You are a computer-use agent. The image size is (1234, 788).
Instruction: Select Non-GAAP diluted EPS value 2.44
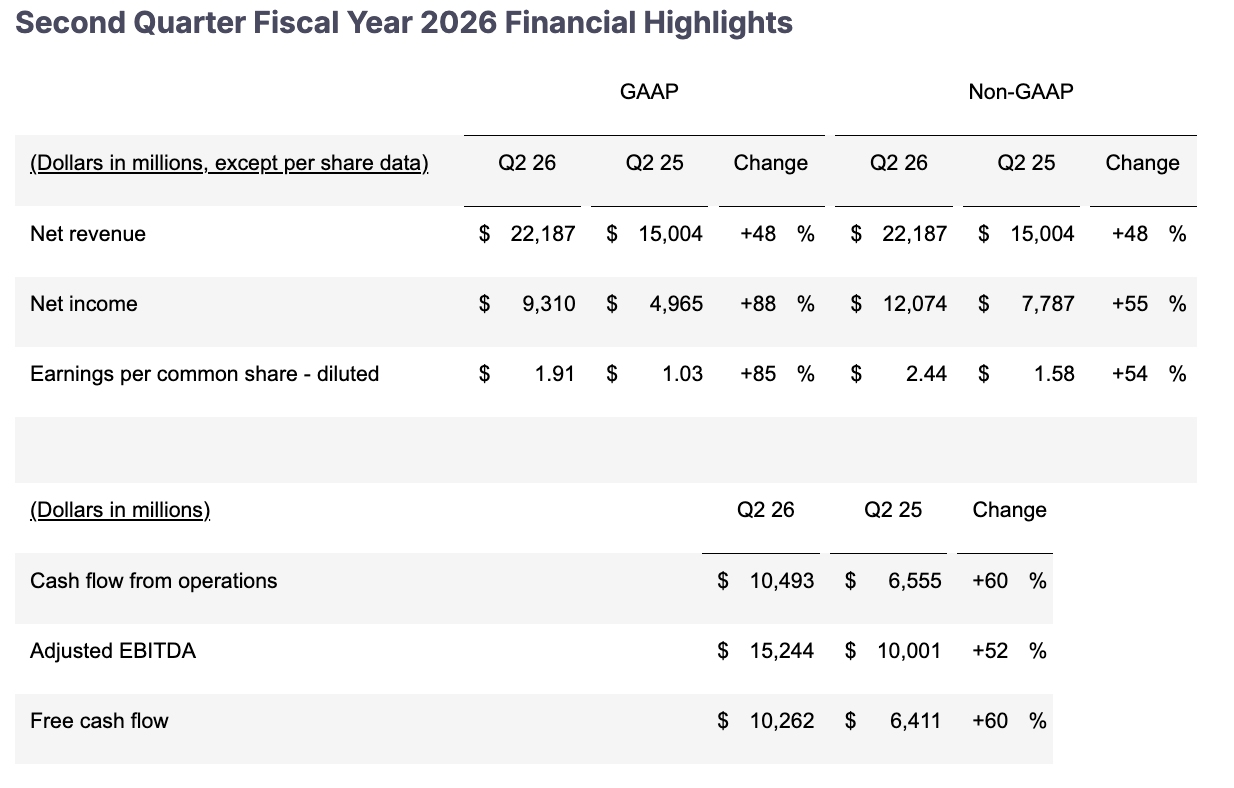[926, 374]
